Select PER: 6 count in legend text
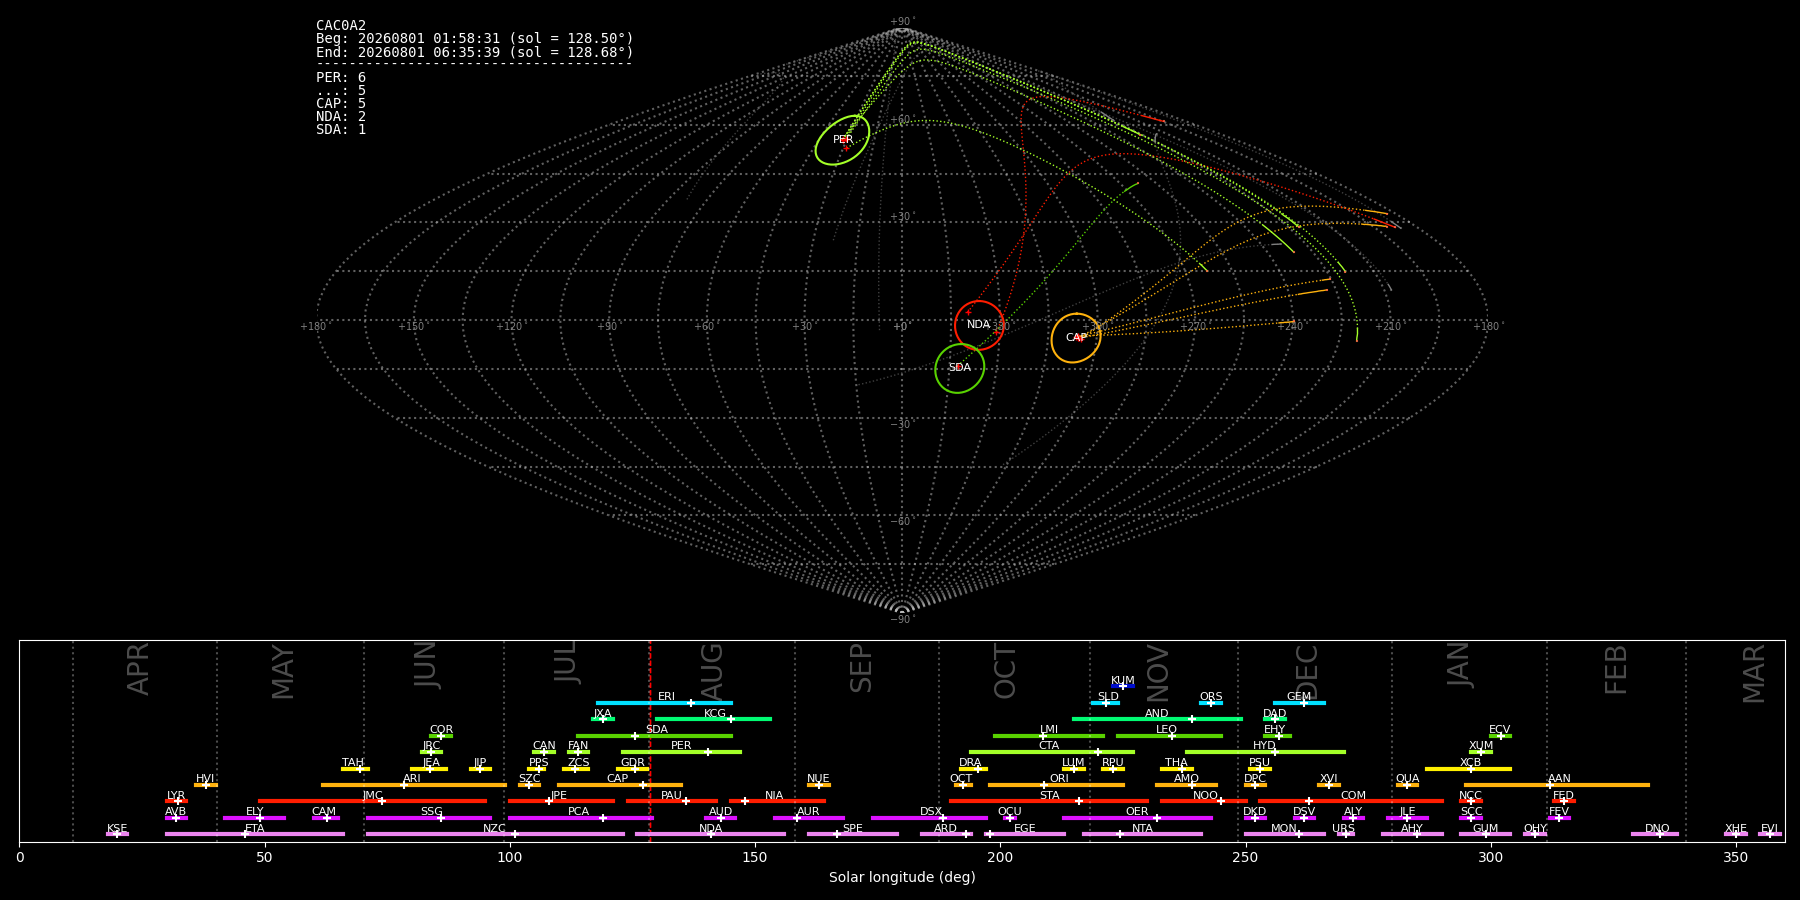The image size is (1800, 900). (341, 77)
